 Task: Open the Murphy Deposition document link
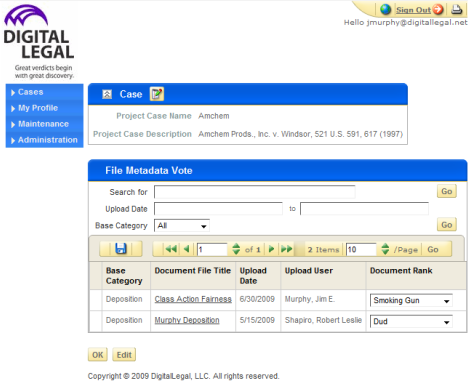187,320
